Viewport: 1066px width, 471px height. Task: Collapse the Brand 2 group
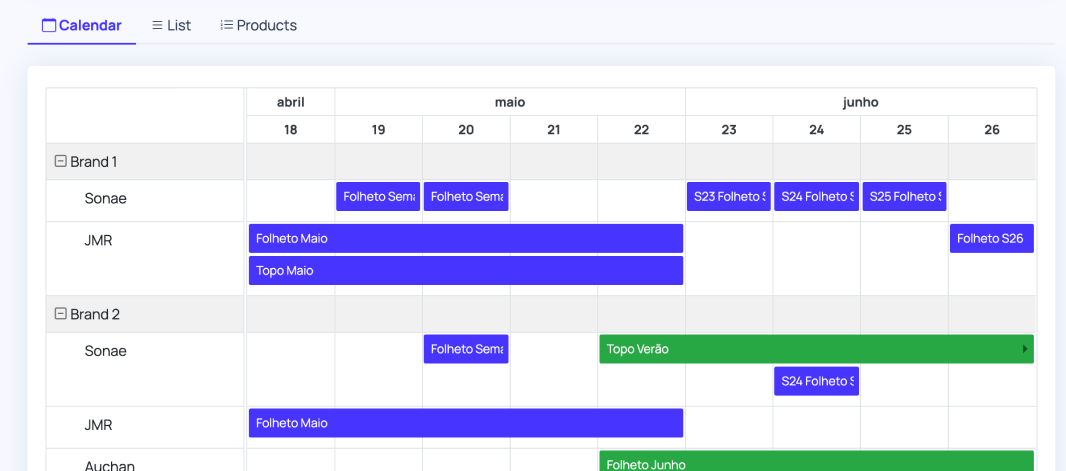pyautogui.click(x=60, y=314)
